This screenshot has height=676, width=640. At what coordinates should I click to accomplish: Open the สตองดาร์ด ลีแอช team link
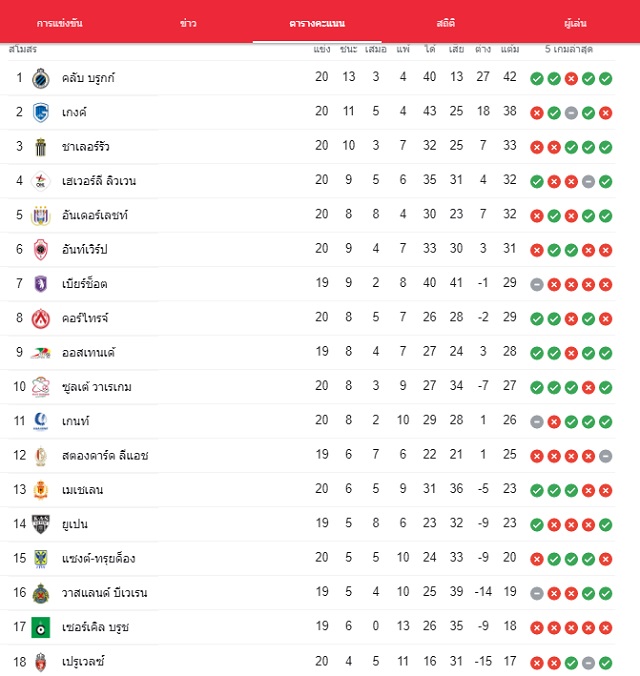pos(105,455)
